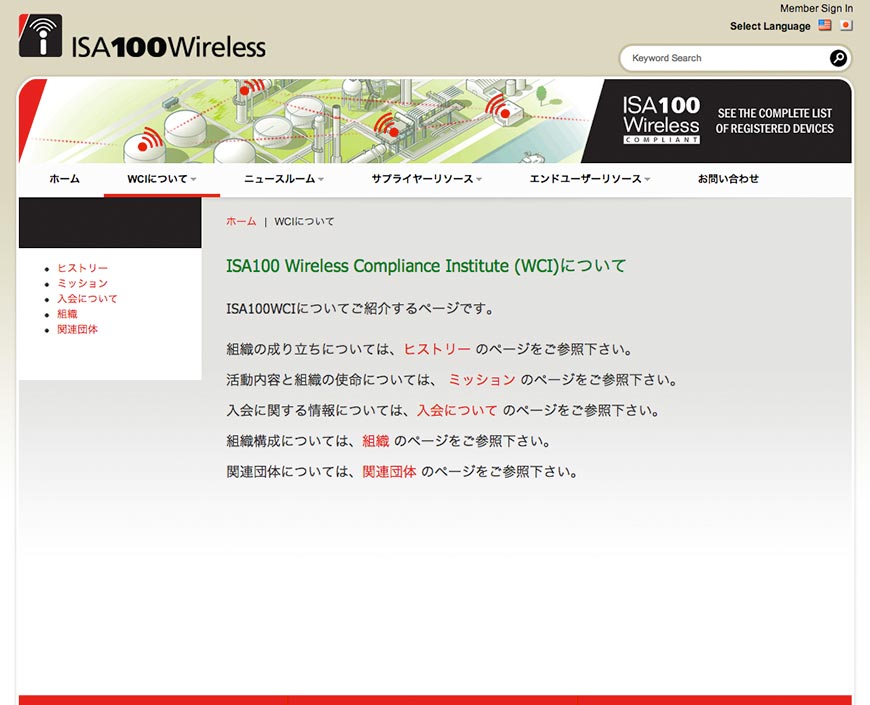The image size is (870, 705).
Task: Click the registered devices list banner
Action: pyautogui.click(x=775, y=121)
